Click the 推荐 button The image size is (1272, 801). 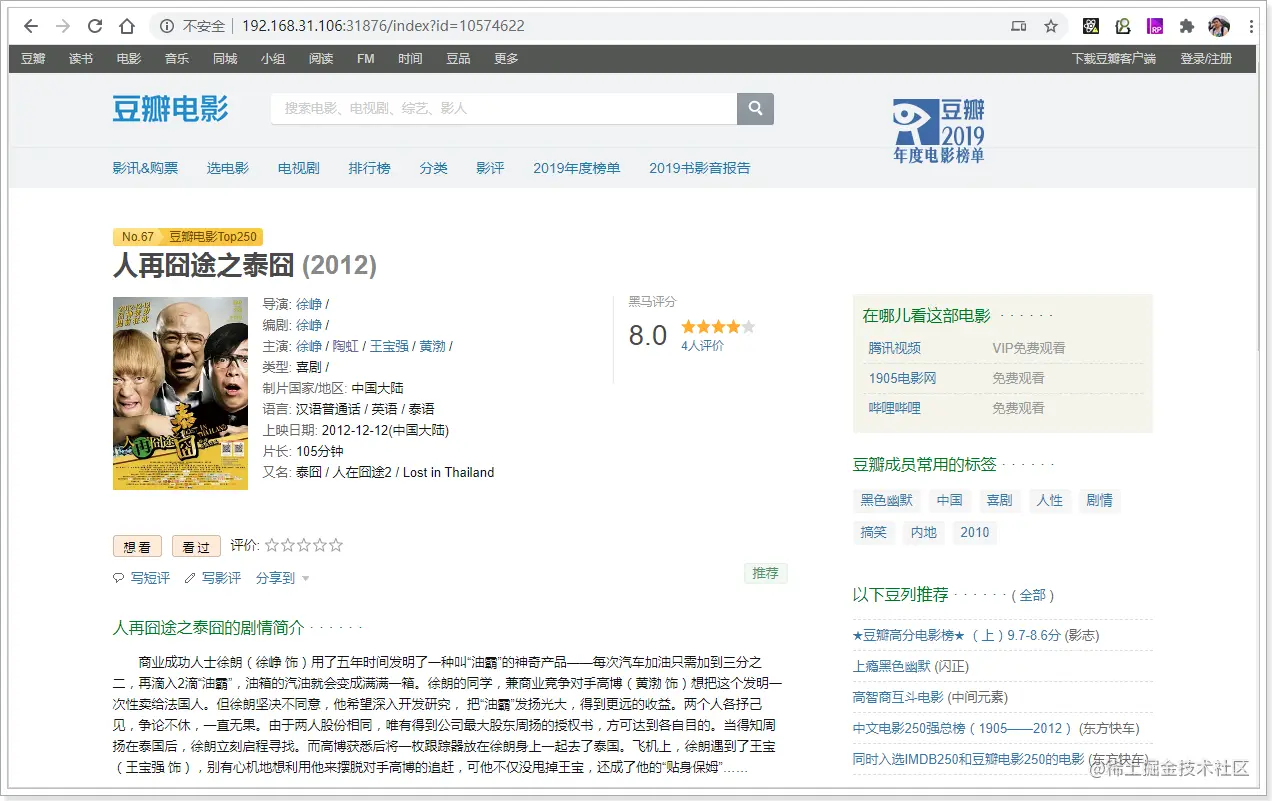[765, 573]
